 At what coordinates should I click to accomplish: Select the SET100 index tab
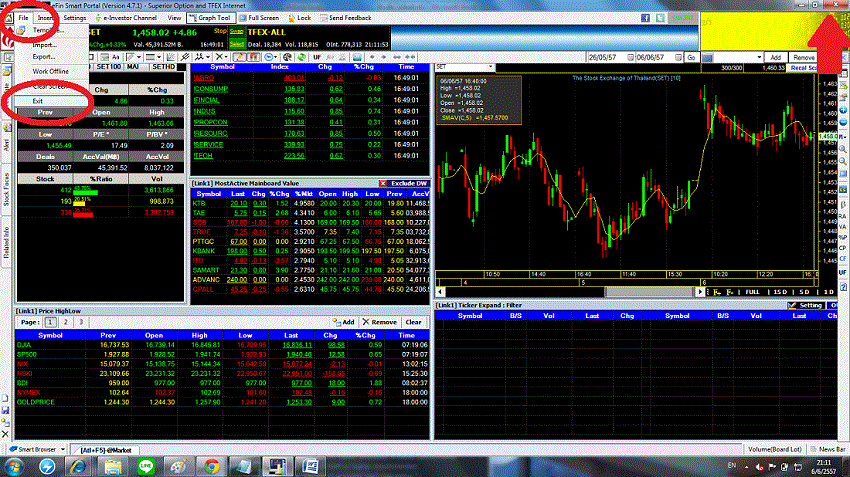click(x=108, y=67)
